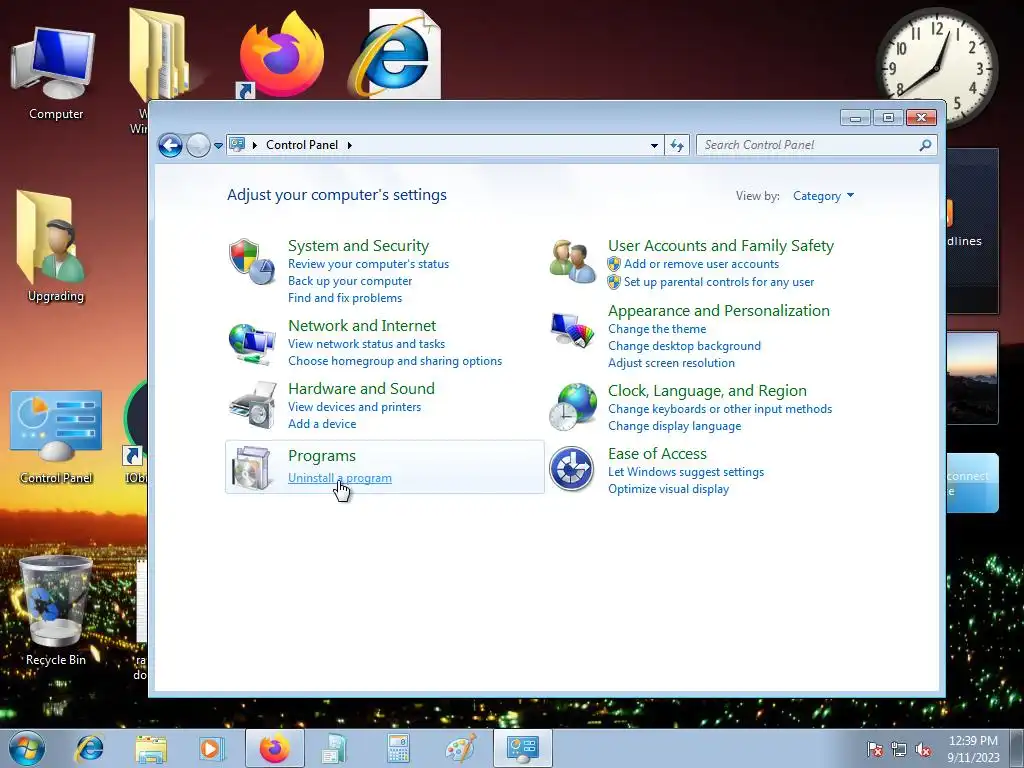Click the disabled Forward arrow button
Screen dimensions: 1024x768
tap(198, 145)
